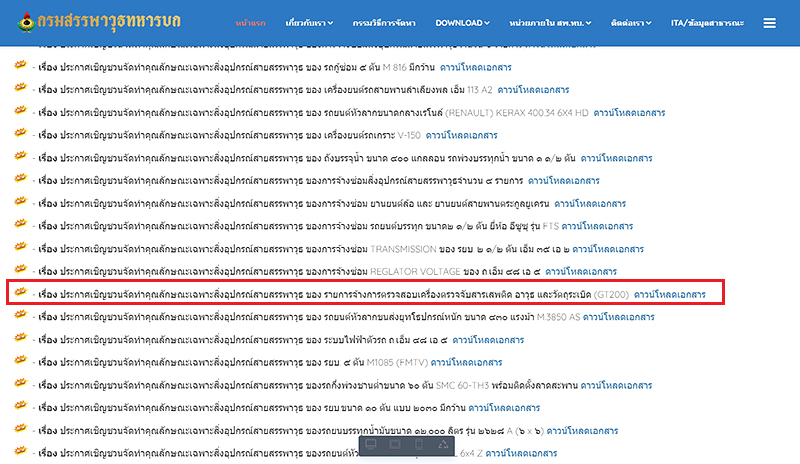Click the 'M1085 (FMTV)' announcement text

397,362
